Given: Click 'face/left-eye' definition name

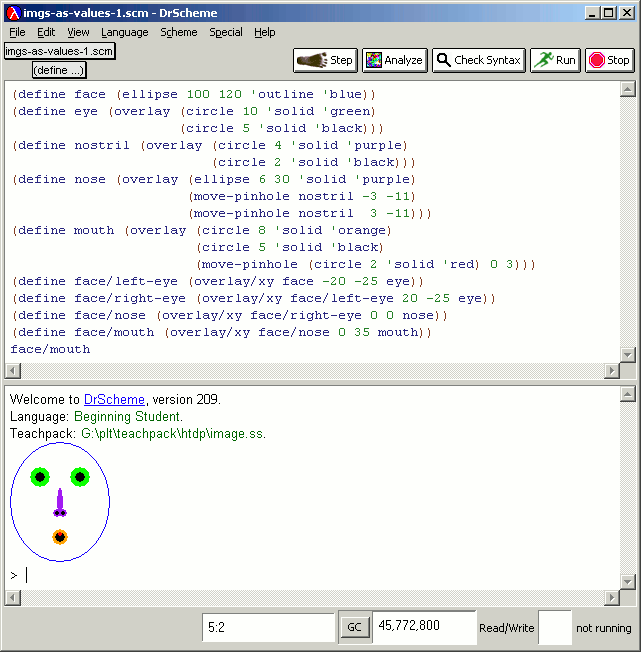Looking at the screenshot, I should (x=126, y=282).
